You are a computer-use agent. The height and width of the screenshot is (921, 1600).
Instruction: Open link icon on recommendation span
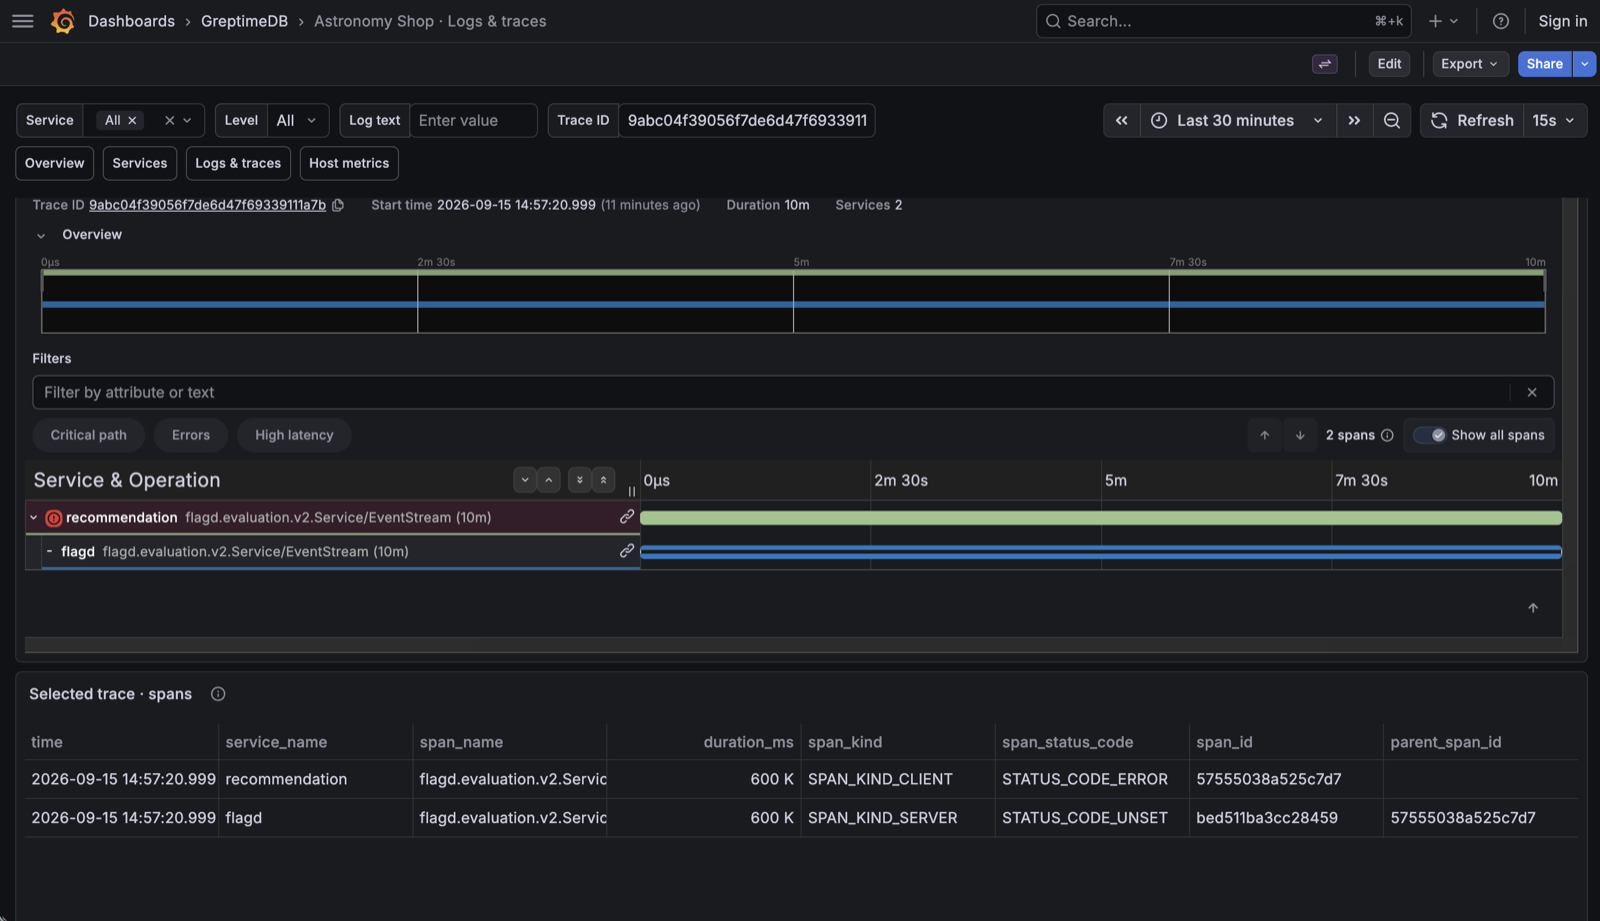(627, 517)
